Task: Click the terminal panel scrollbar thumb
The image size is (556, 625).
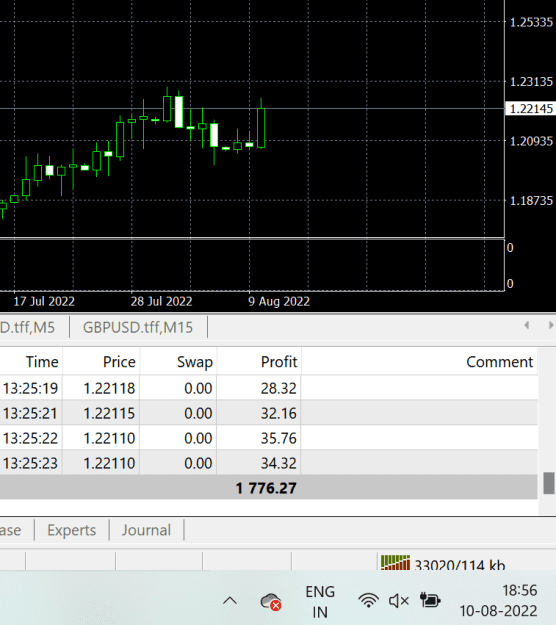Action: [x=549, y=483]
